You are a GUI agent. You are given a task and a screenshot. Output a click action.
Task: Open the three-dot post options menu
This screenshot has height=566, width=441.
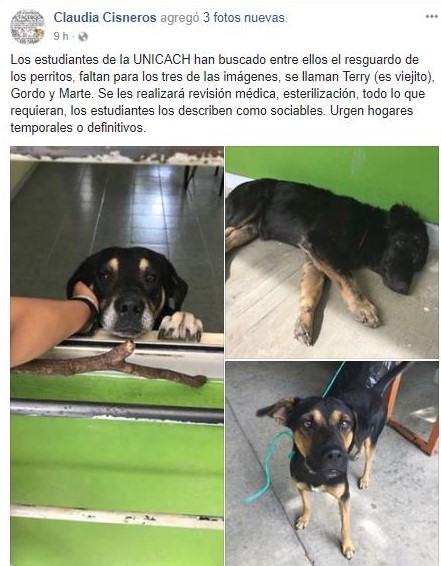(x=431, y=17)
